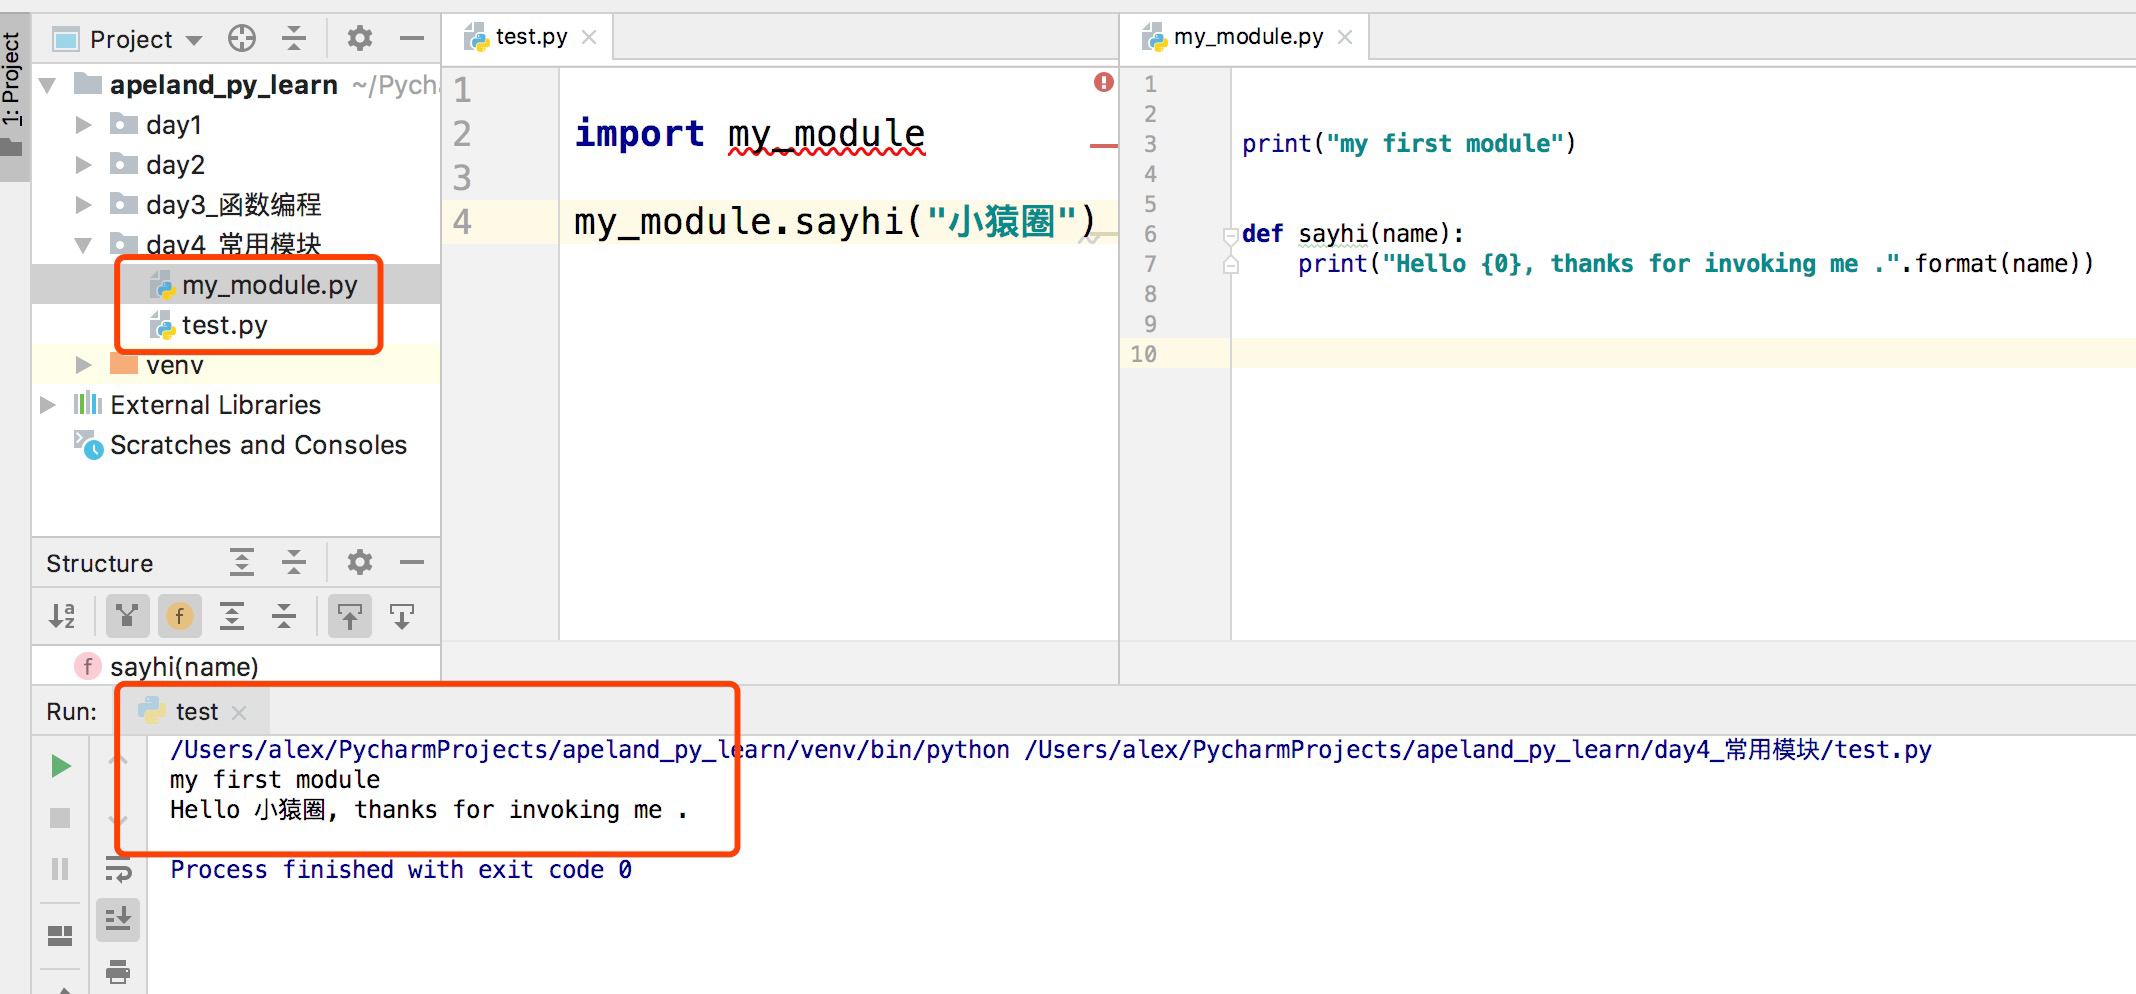Expand all in Structure panel header
Viewport: 2136px width, 994px height.
click(242, 563)
